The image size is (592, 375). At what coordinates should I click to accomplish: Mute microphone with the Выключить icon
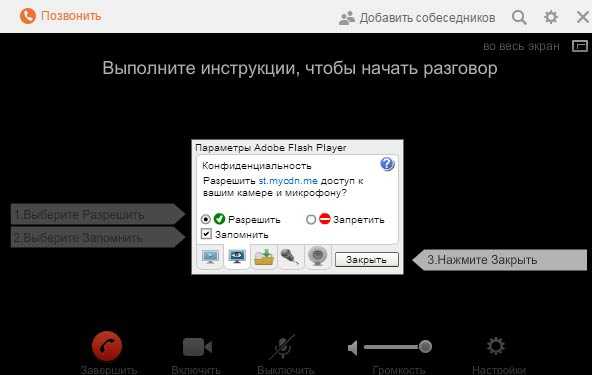[283, 347]
